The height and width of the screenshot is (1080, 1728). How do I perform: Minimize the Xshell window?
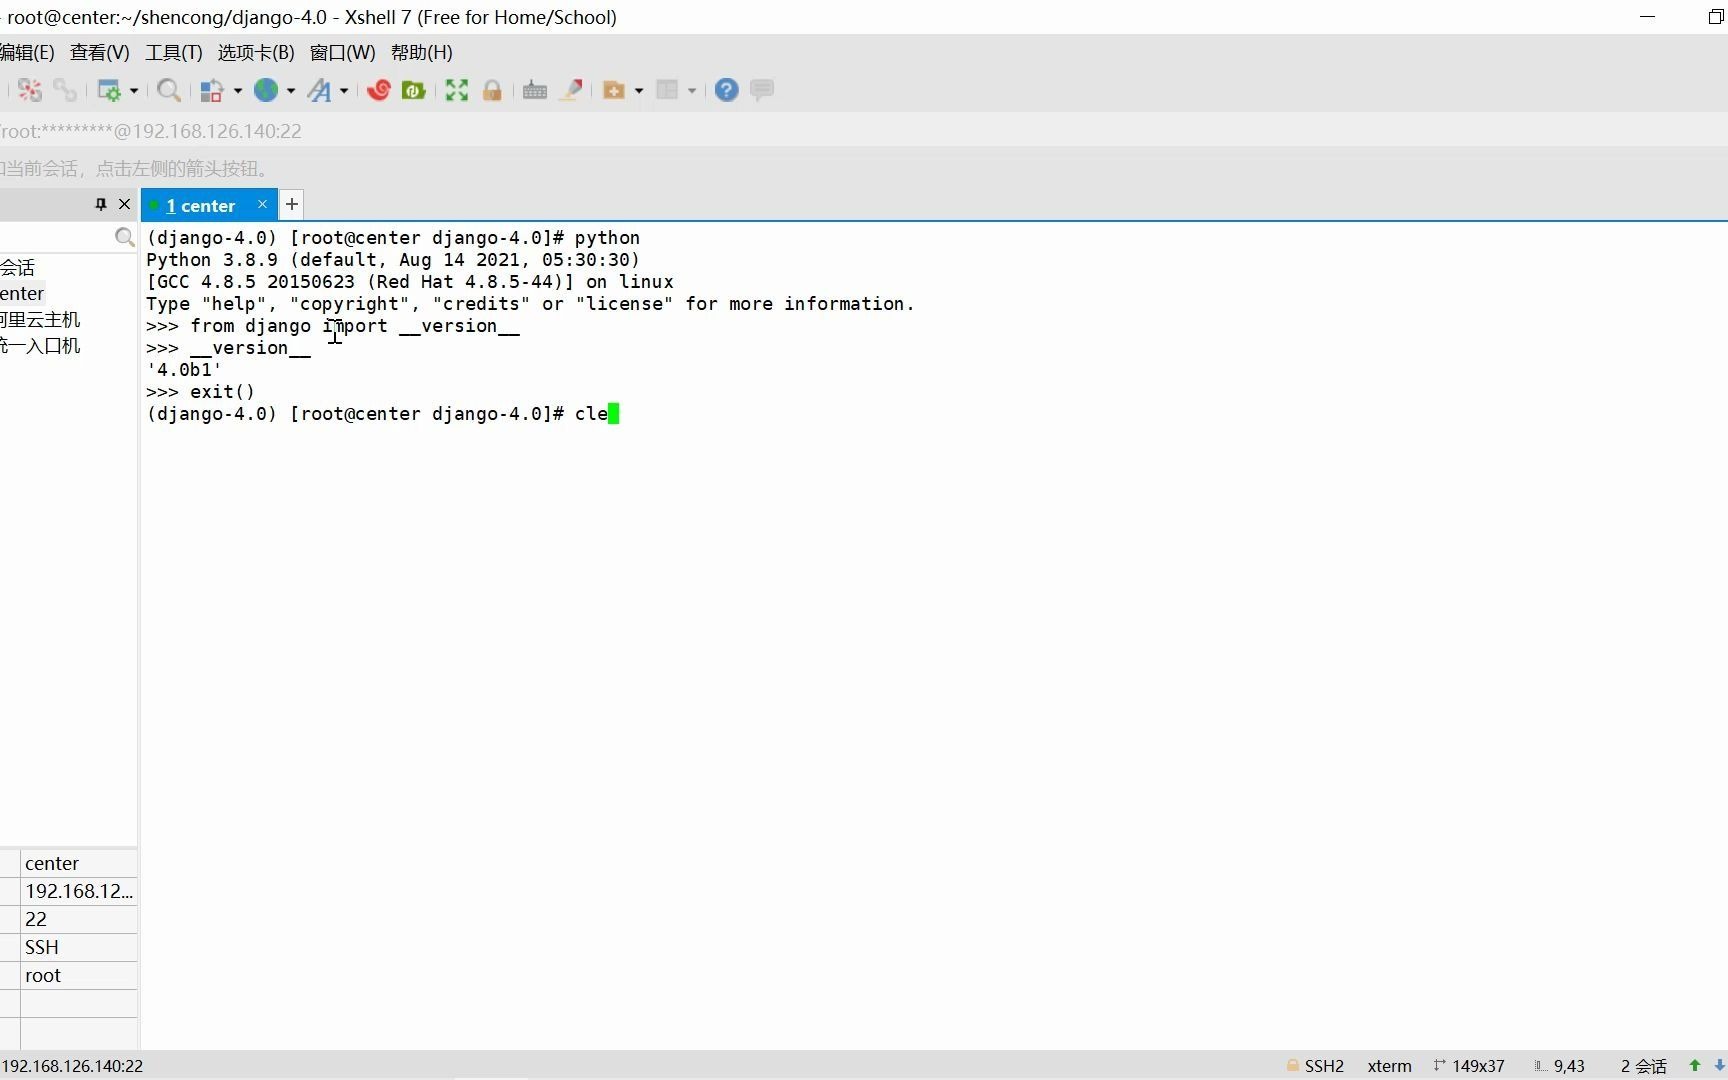pos(1648,17)
